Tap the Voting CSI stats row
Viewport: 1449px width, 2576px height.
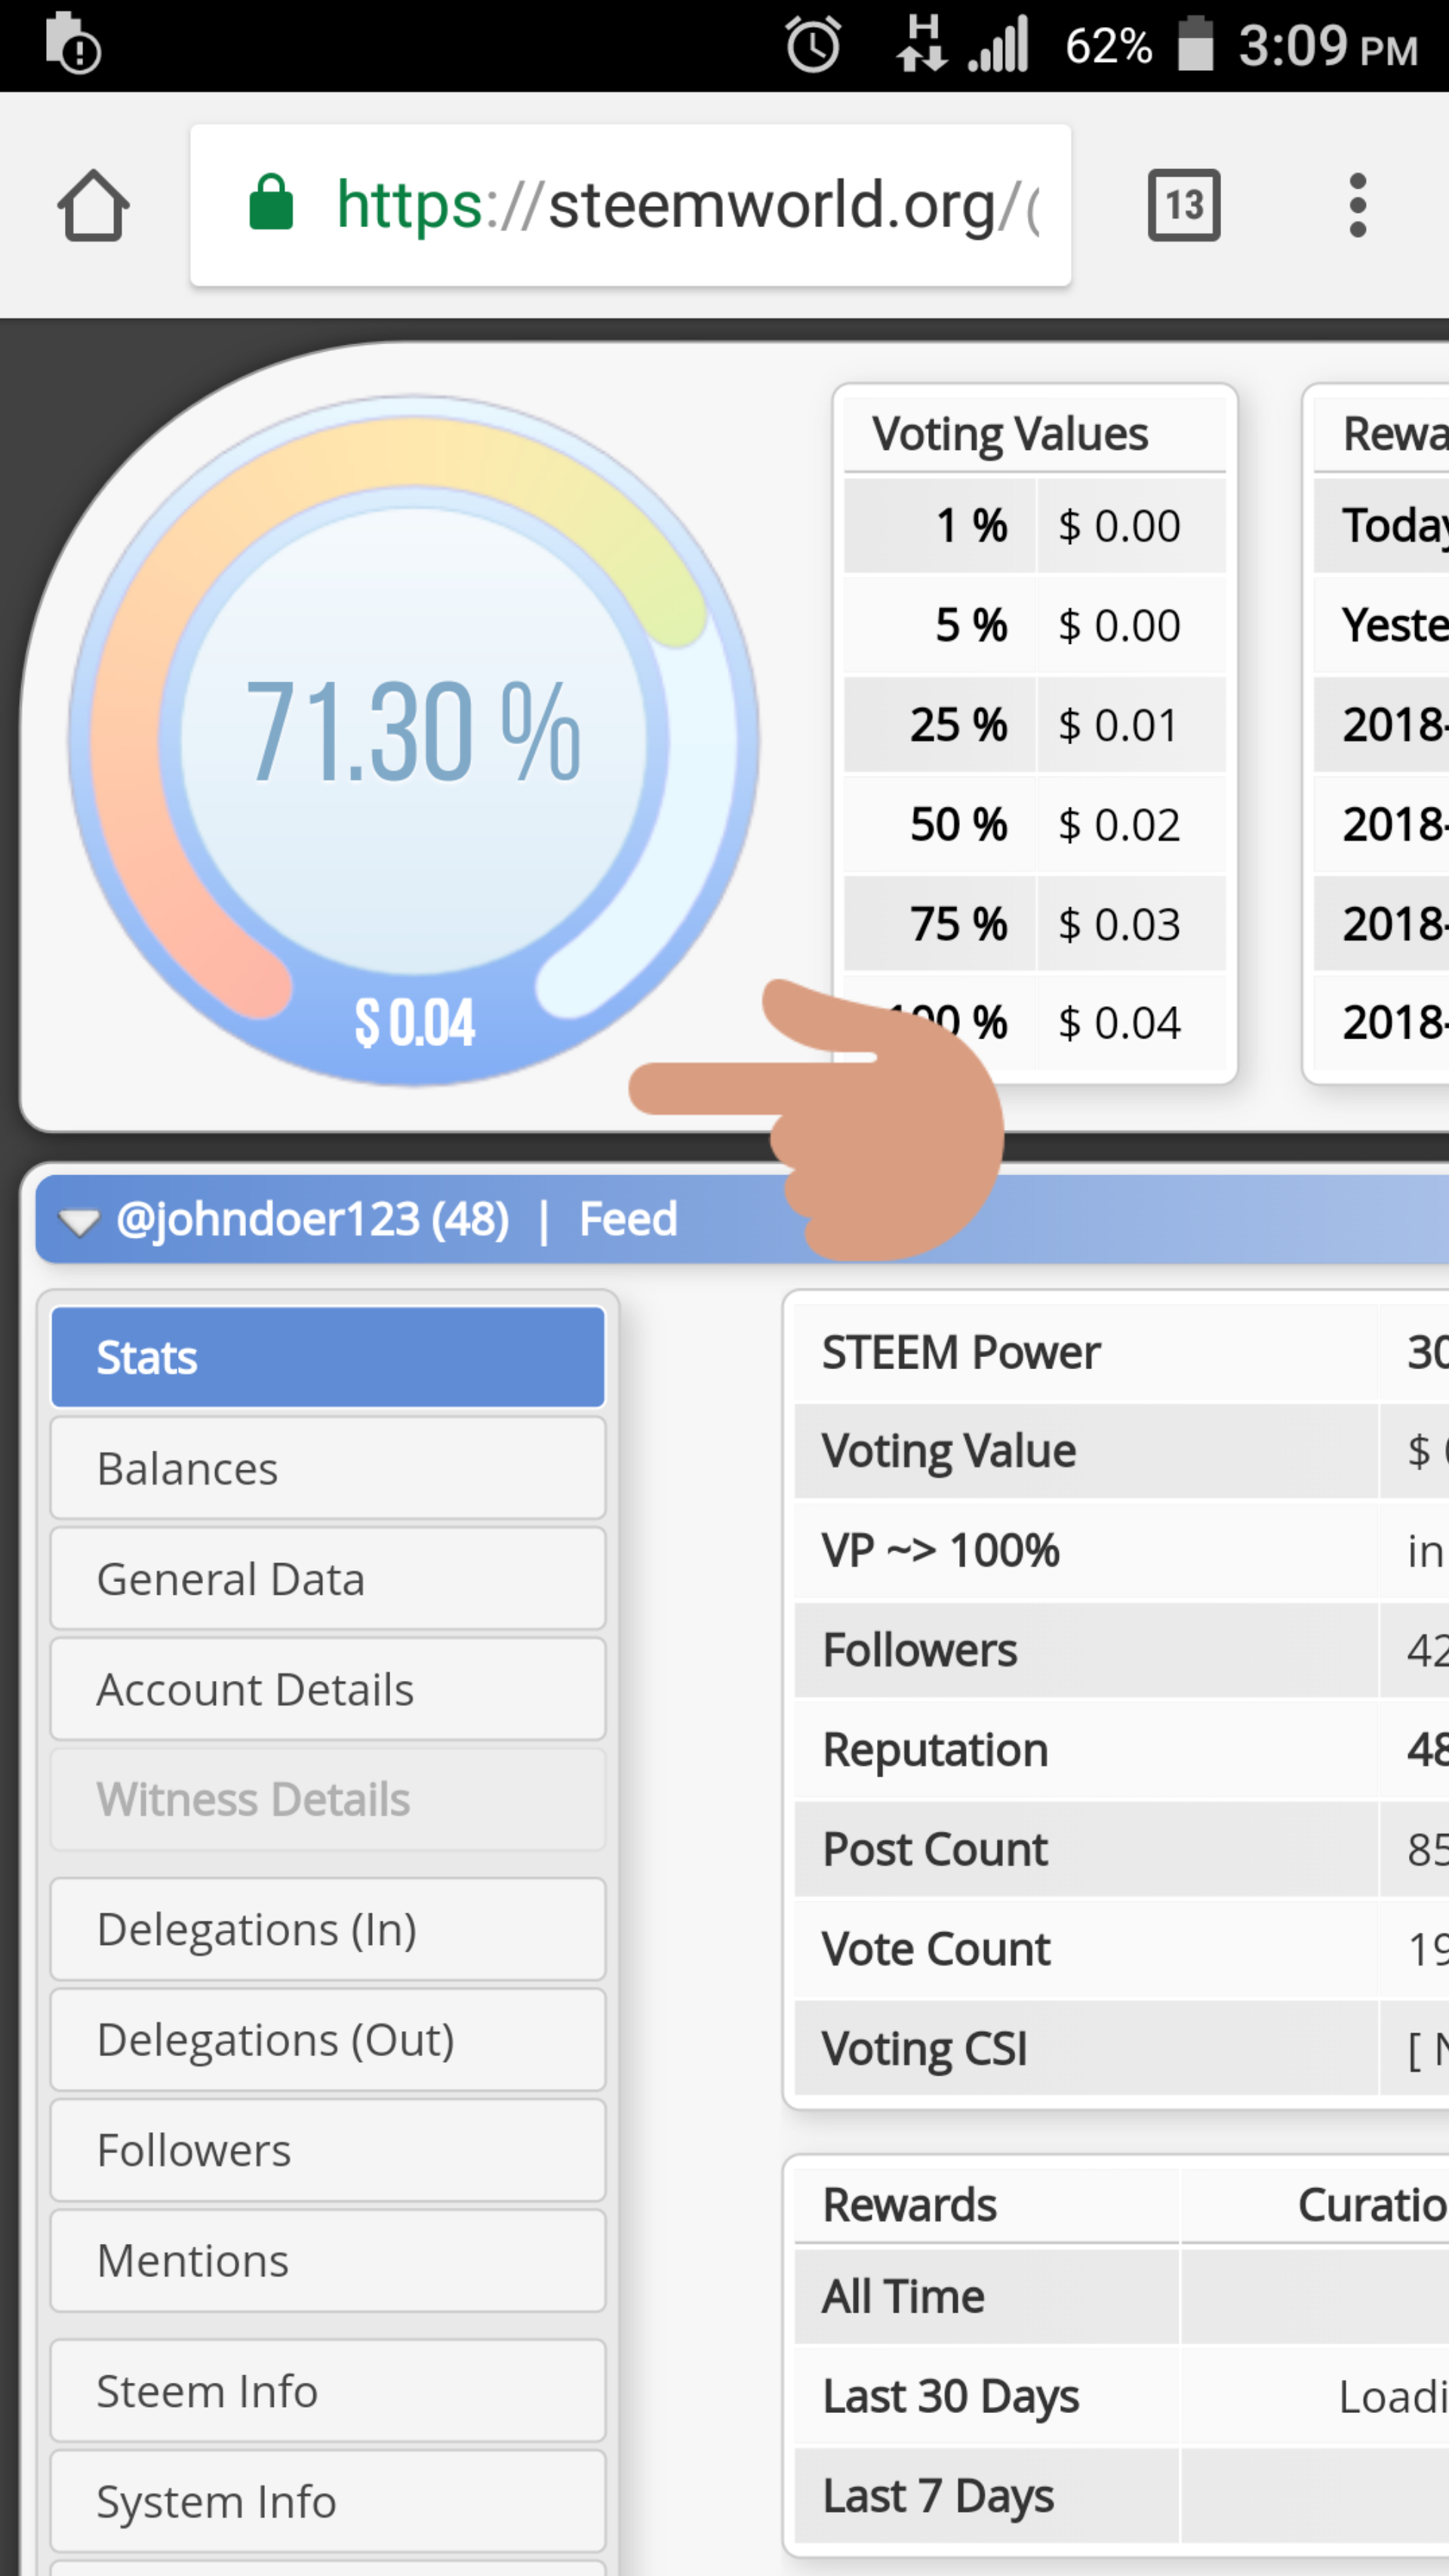(x=1122, y=2048)
